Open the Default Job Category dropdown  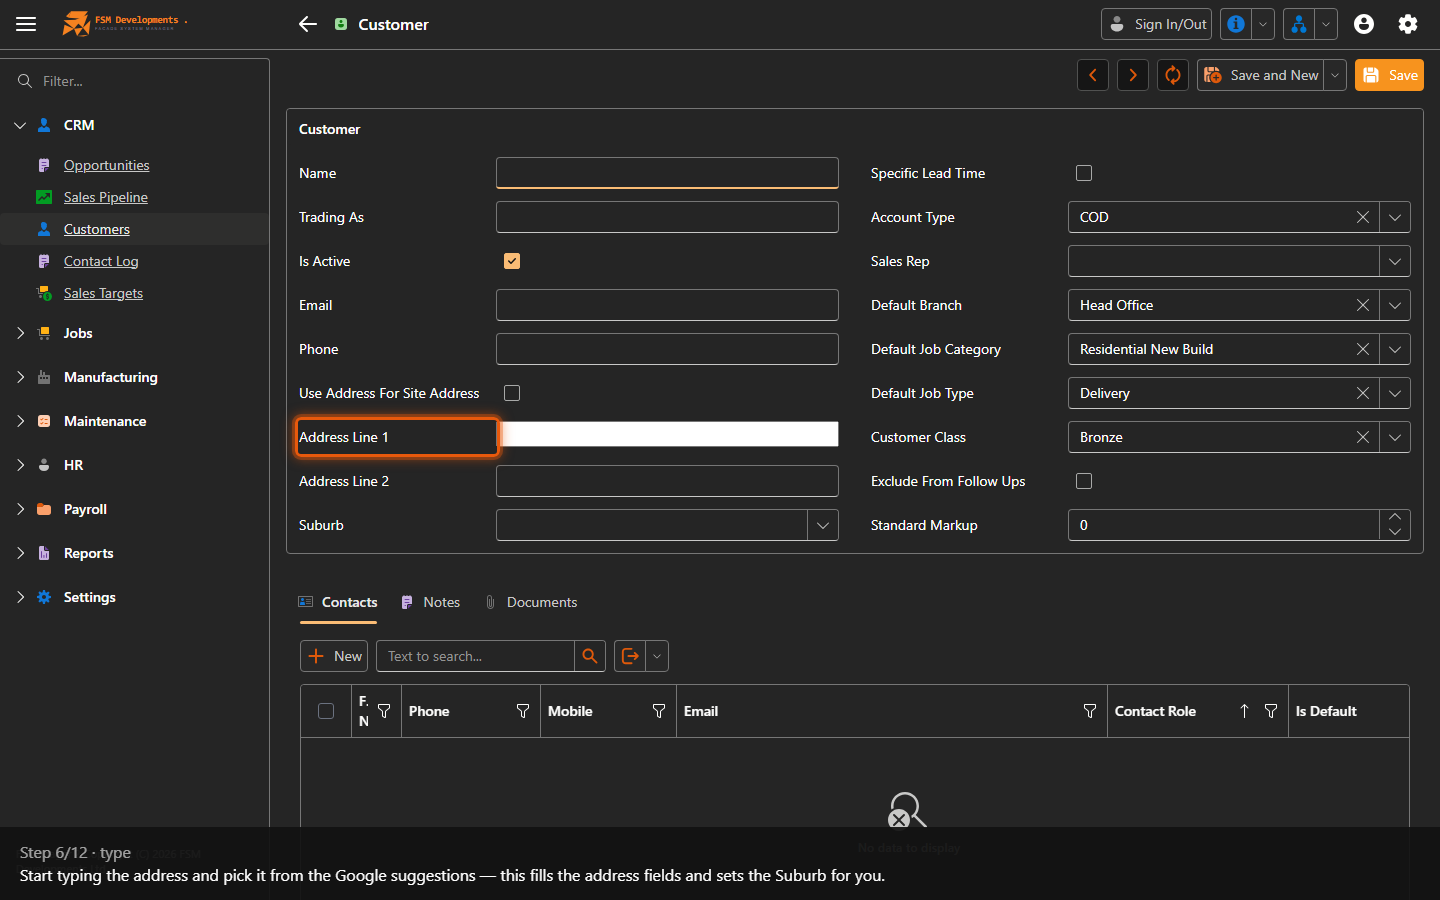1395,349
